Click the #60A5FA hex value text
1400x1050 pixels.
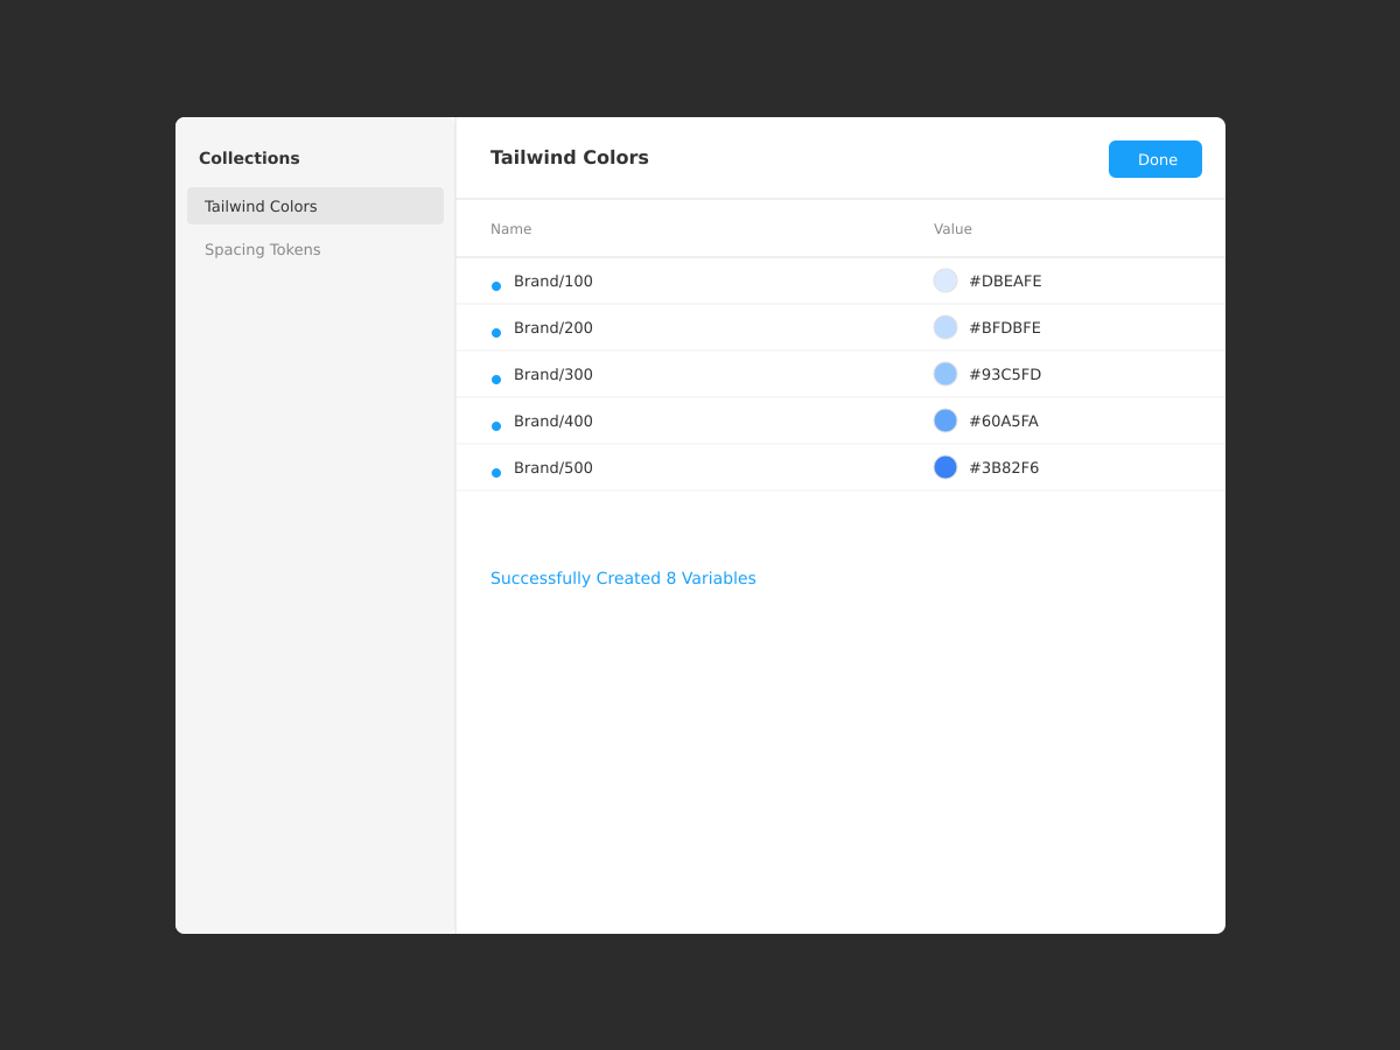click(1004, 421)
